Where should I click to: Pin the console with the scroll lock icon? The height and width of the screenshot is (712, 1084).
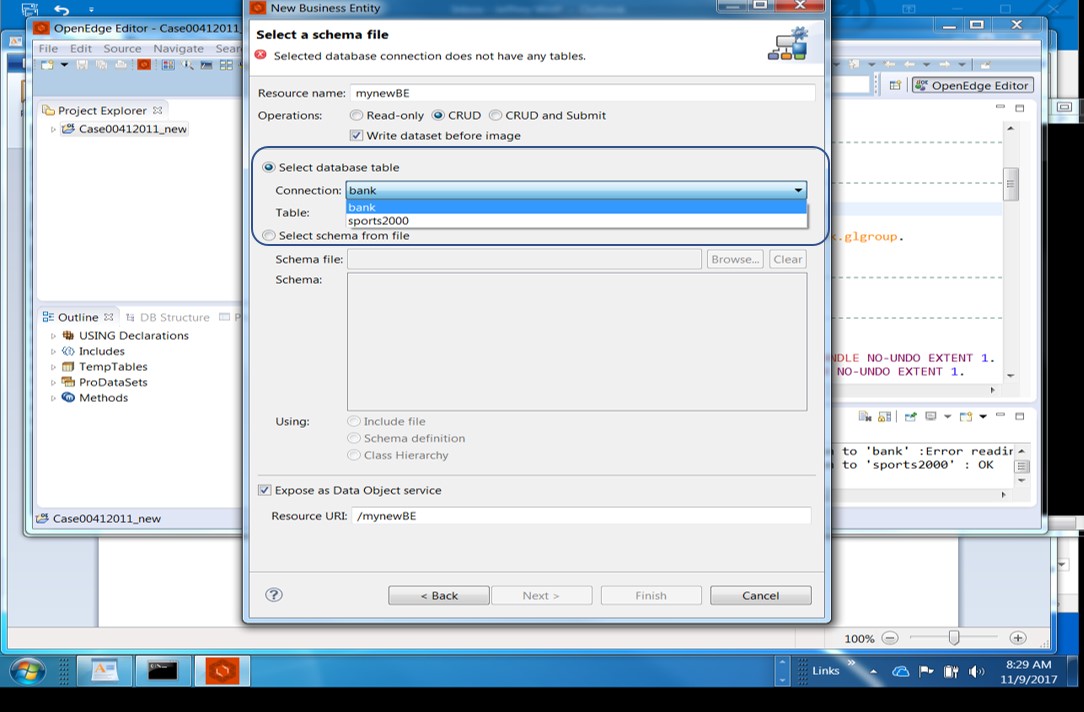click(883, 416)
